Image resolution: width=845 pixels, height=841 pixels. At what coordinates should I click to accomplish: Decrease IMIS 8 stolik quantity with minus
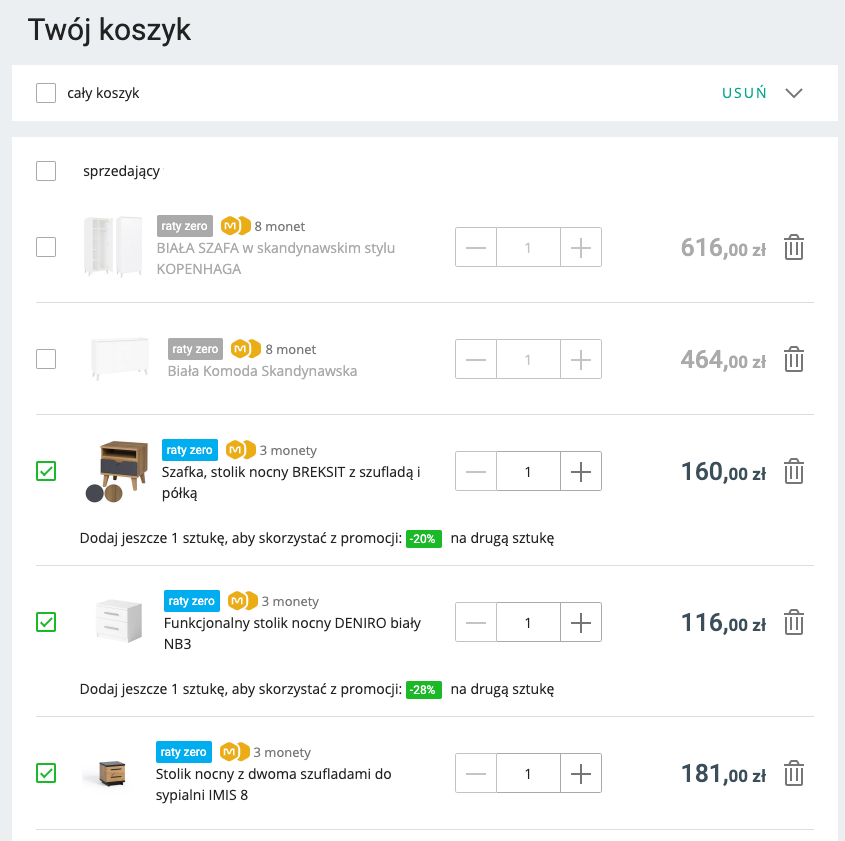476,773
